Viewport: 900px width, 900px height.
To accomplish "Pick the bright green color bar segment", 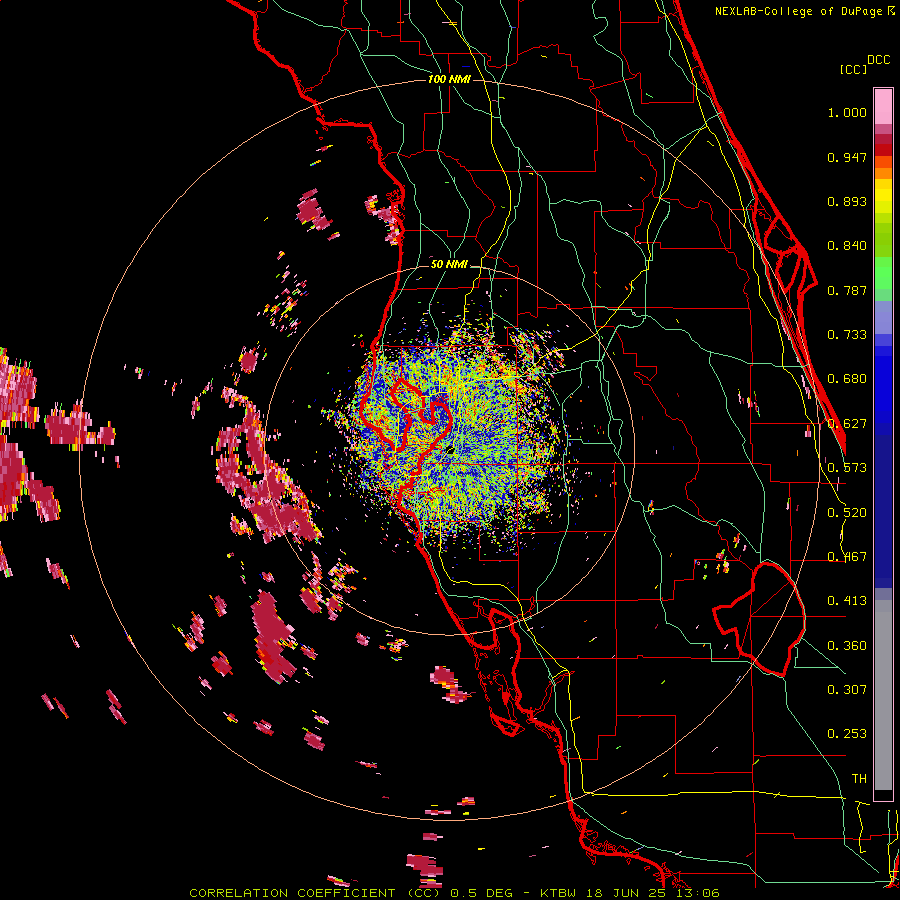I will tap(883, 273).
